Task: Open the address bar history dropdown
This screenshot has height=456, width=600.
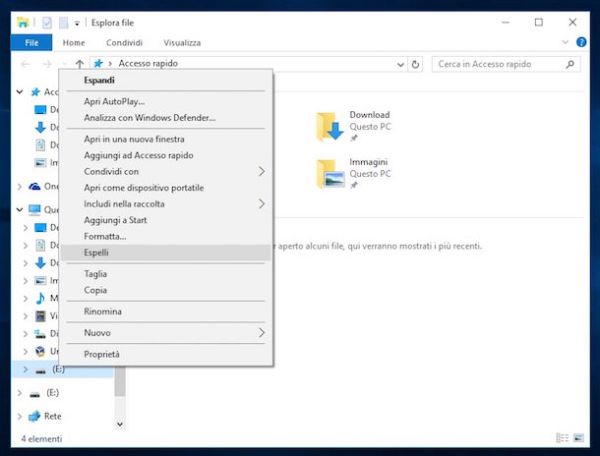Action: (396, 64)
